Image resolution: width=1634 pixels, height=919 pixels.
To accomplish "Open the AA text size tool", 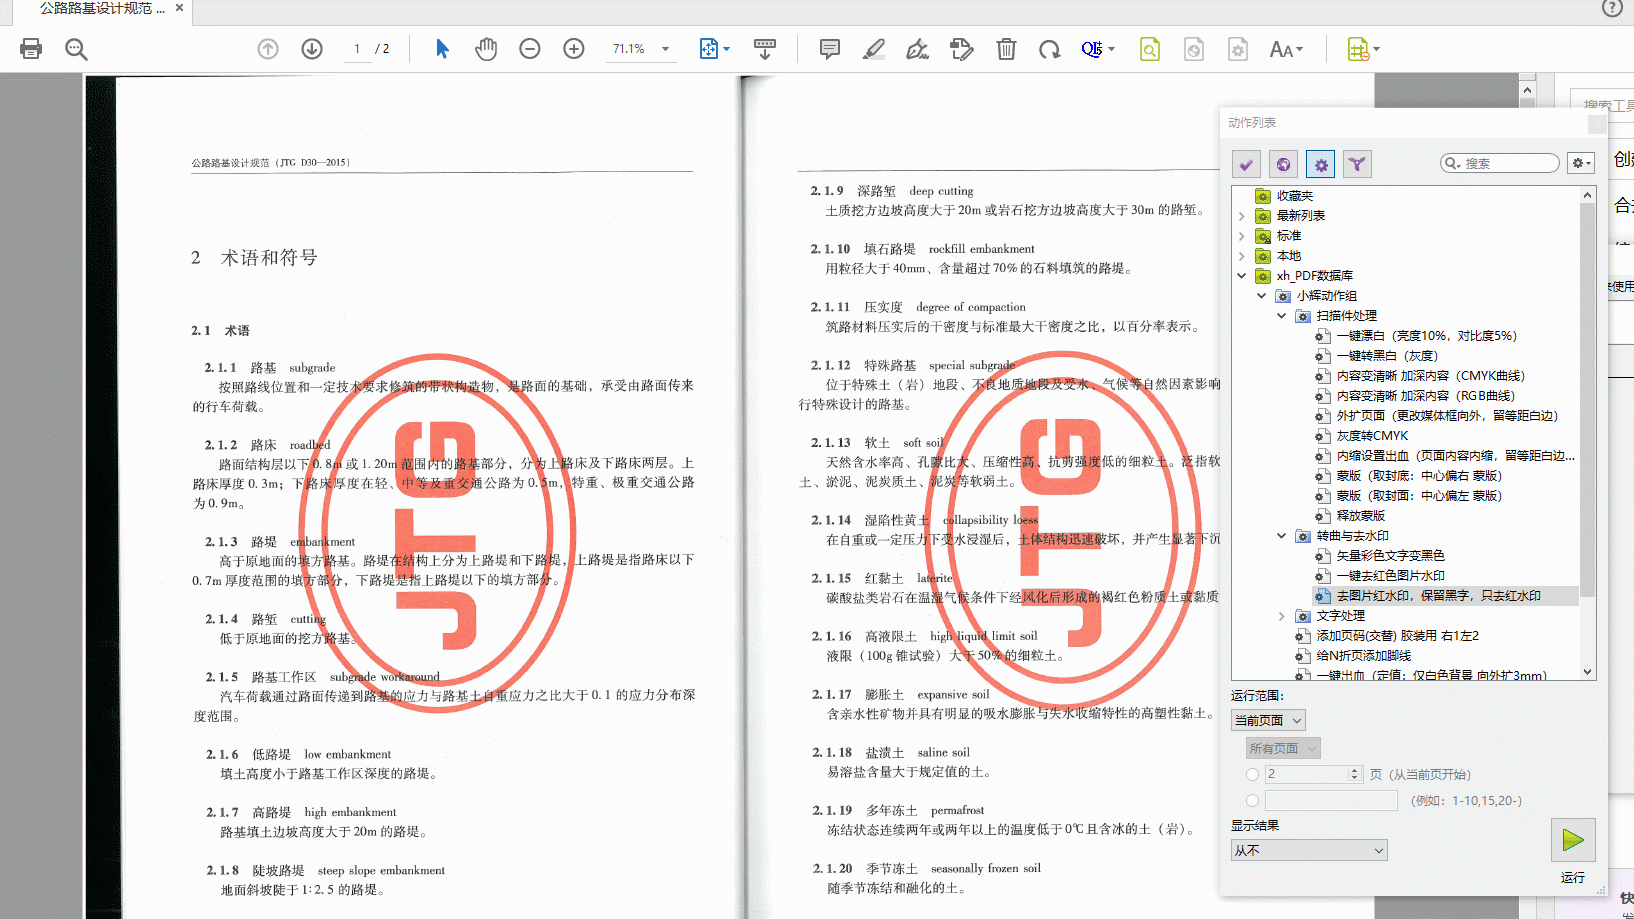I will (1285, 48).
